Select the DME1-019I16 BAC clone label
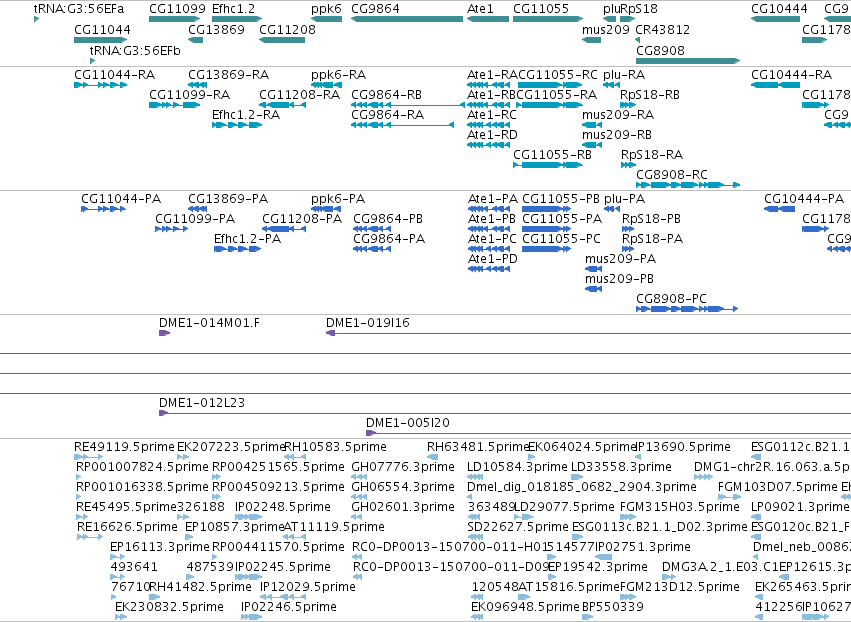 click(368, 323)
